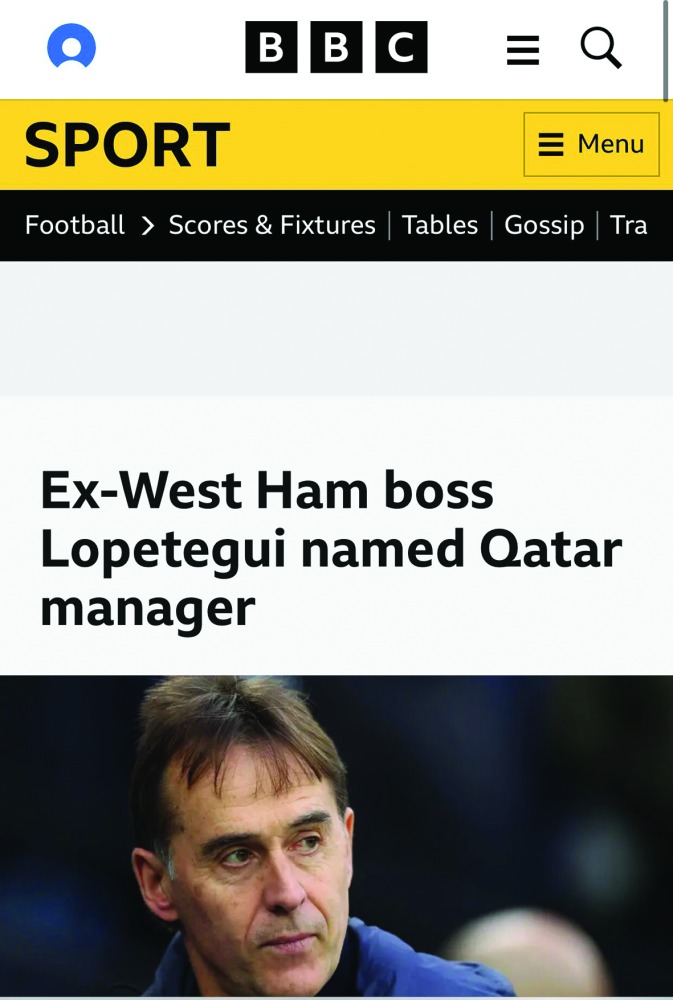Open the account profile icon
The height and width of the screenshot is (1000, 673).
[71, 47]
